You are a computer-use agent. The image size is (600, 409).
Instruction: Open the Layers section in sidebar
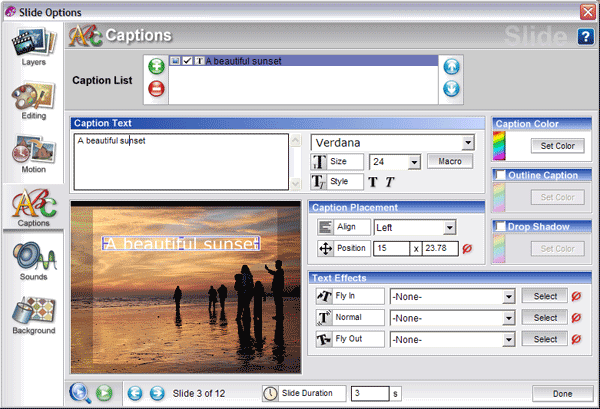click(x=33, y=46)
